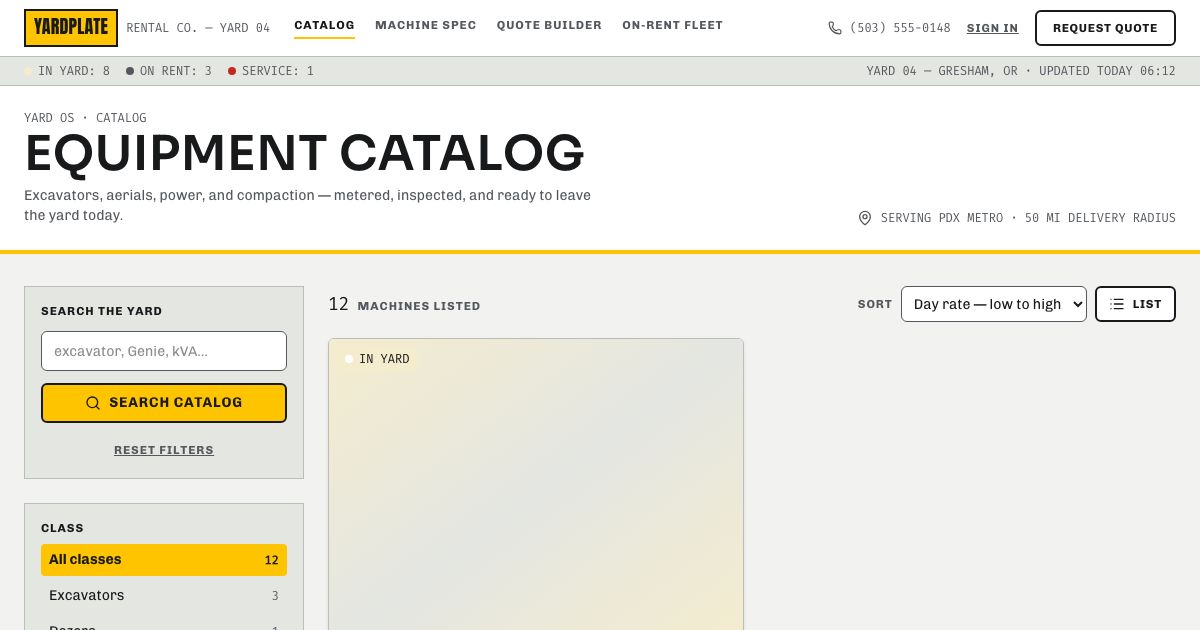Viewport: 1200px width, 630px height.
Task: Click the list view icon
Action: click(x=1117, y=304)
